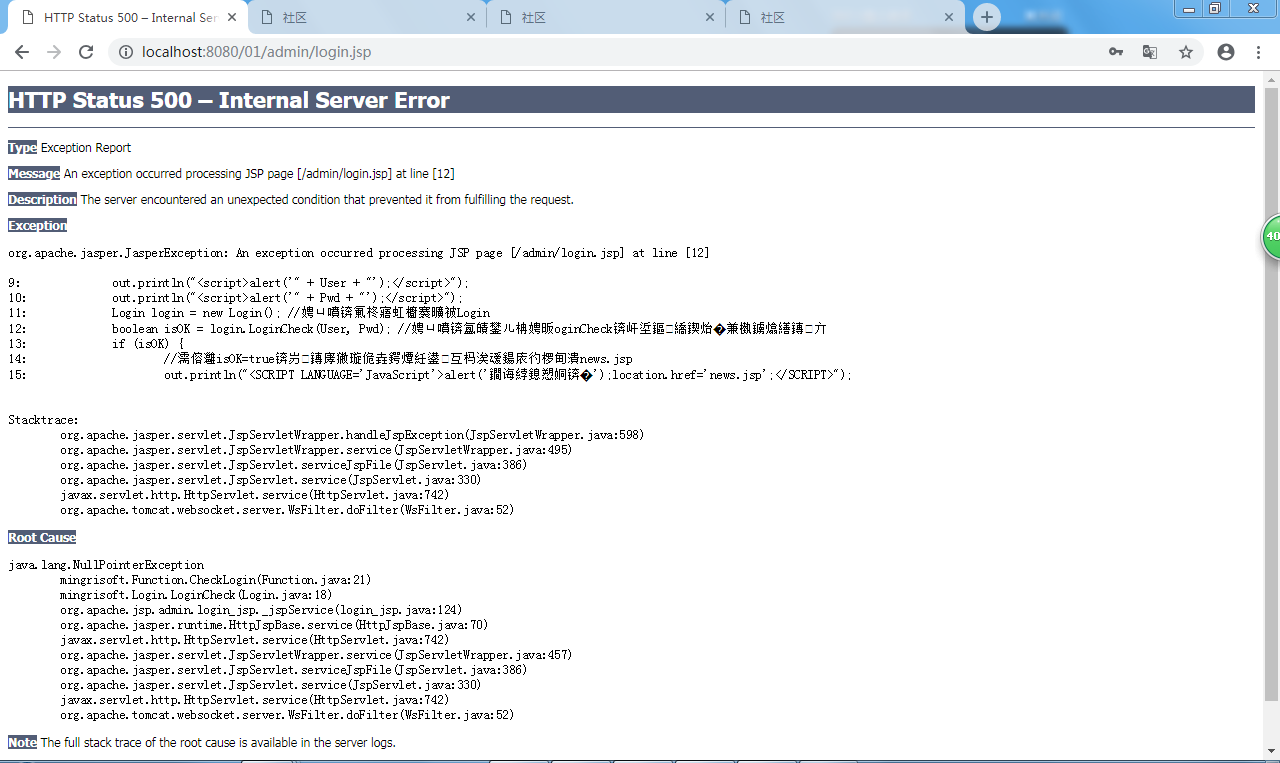This screenshot has height=763, width=1280.
Task: Click the Note label
Action: coord(22,743)
